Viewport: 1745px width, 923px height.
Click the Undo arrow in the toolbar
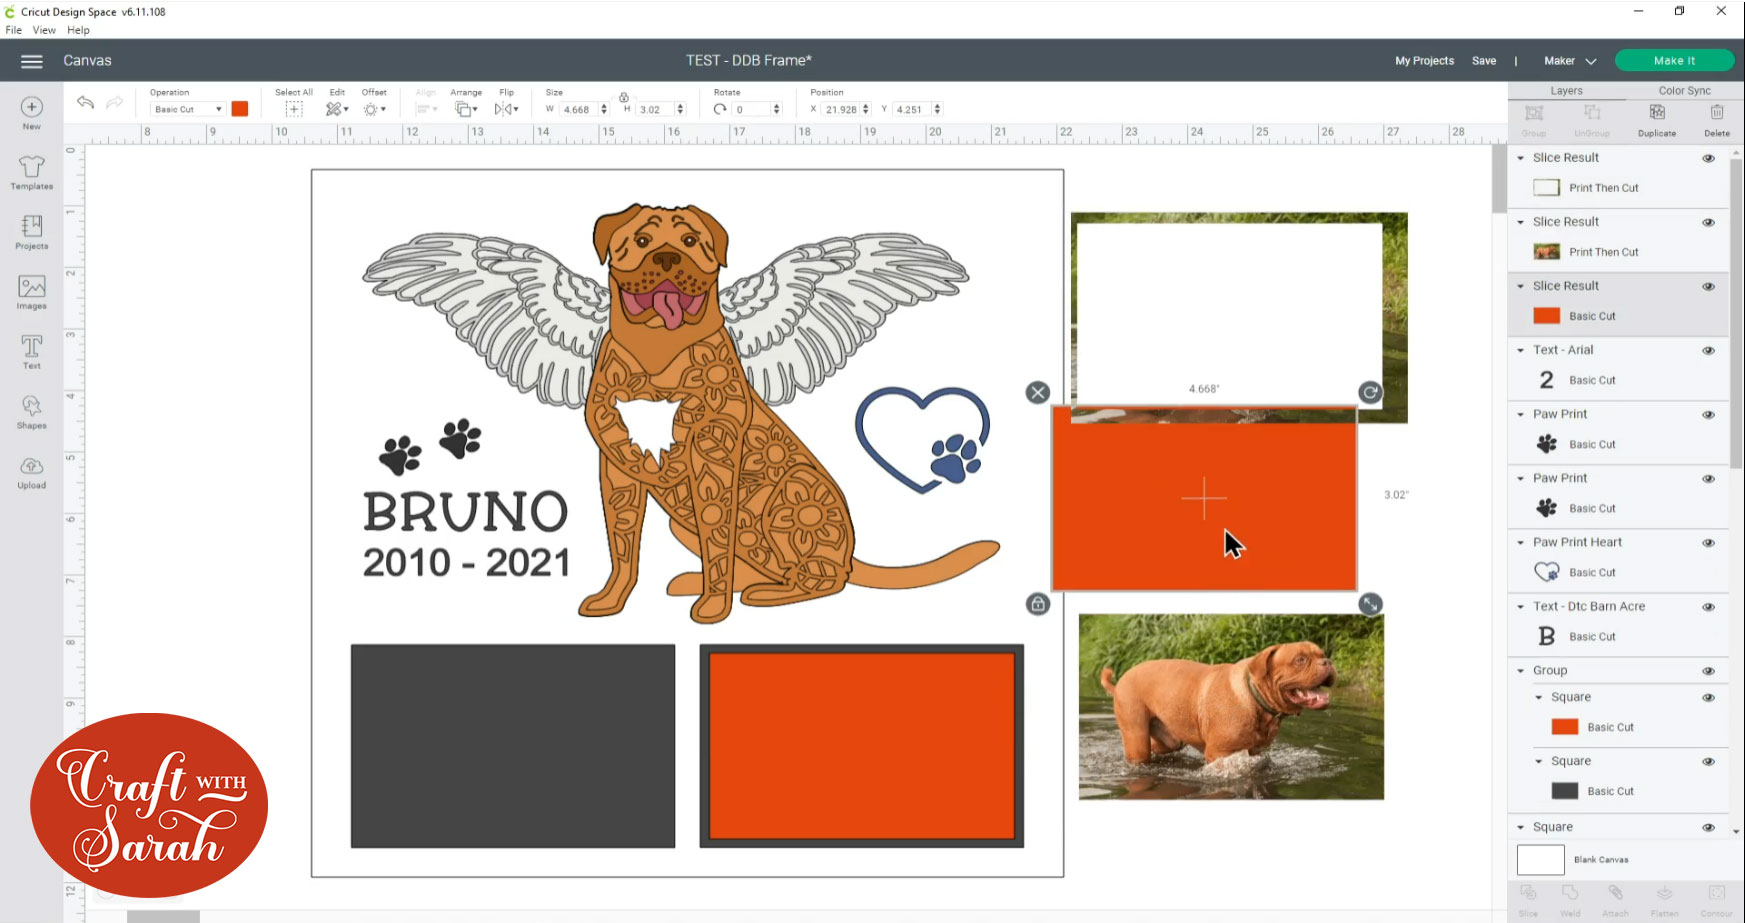point(85,102)
